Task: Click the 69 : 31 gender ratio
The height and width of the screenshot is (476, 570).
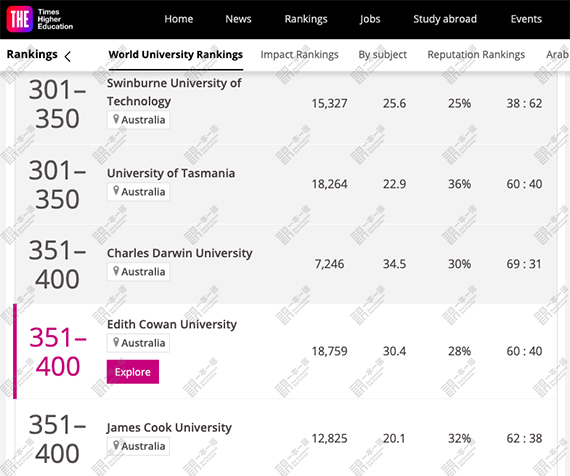Action: pos(524,264)
